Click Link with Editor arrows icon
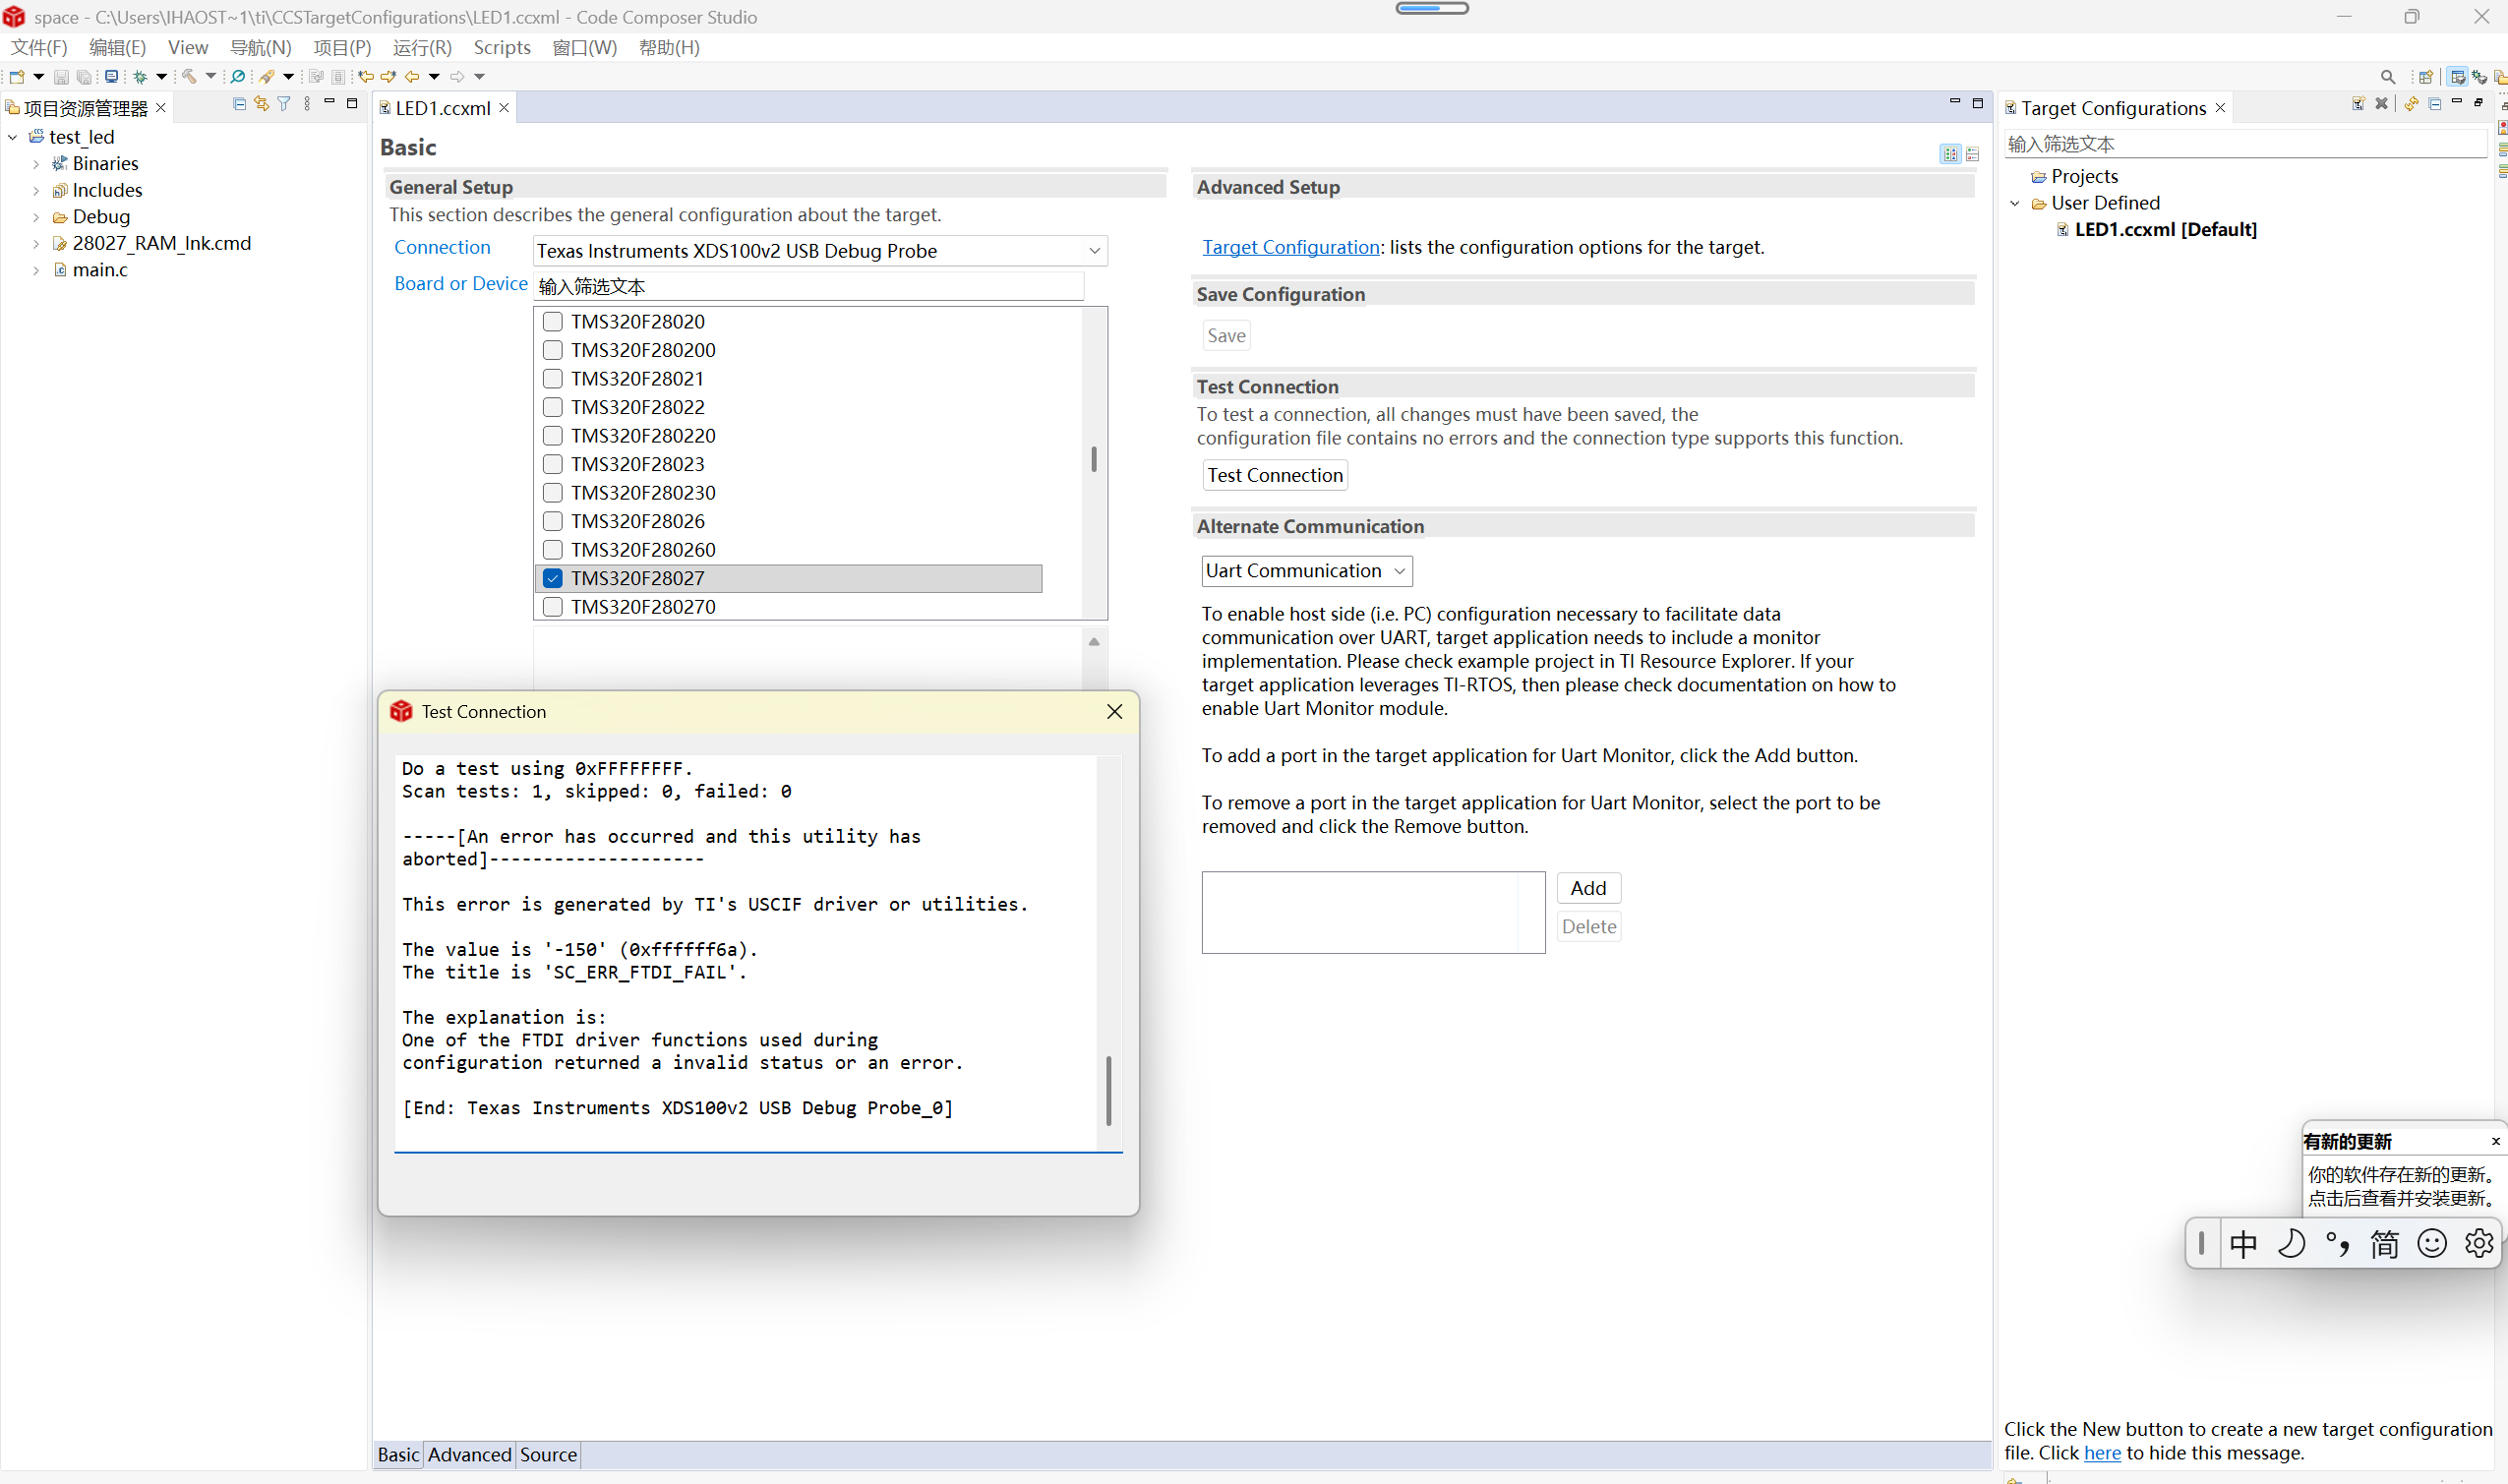Screen dimensions: 2508x1484 [x=261, y=104]
